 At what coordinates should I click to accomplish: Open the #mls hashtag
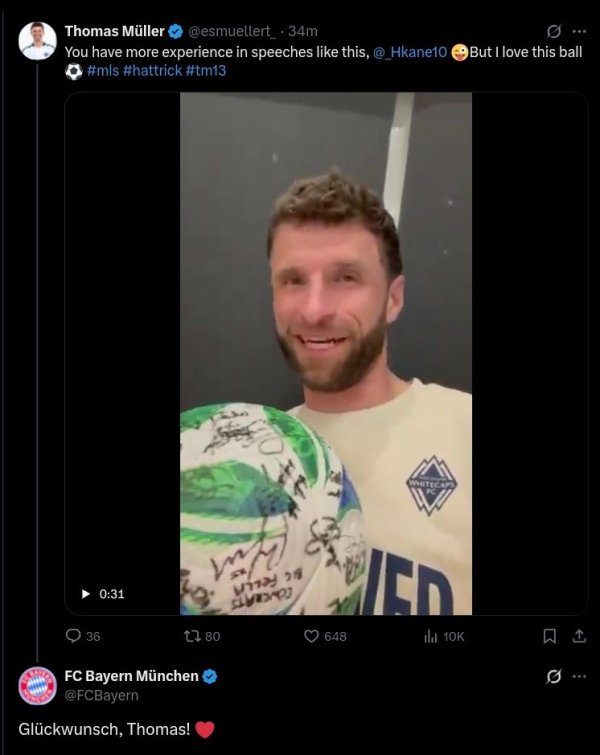(103, 71)
